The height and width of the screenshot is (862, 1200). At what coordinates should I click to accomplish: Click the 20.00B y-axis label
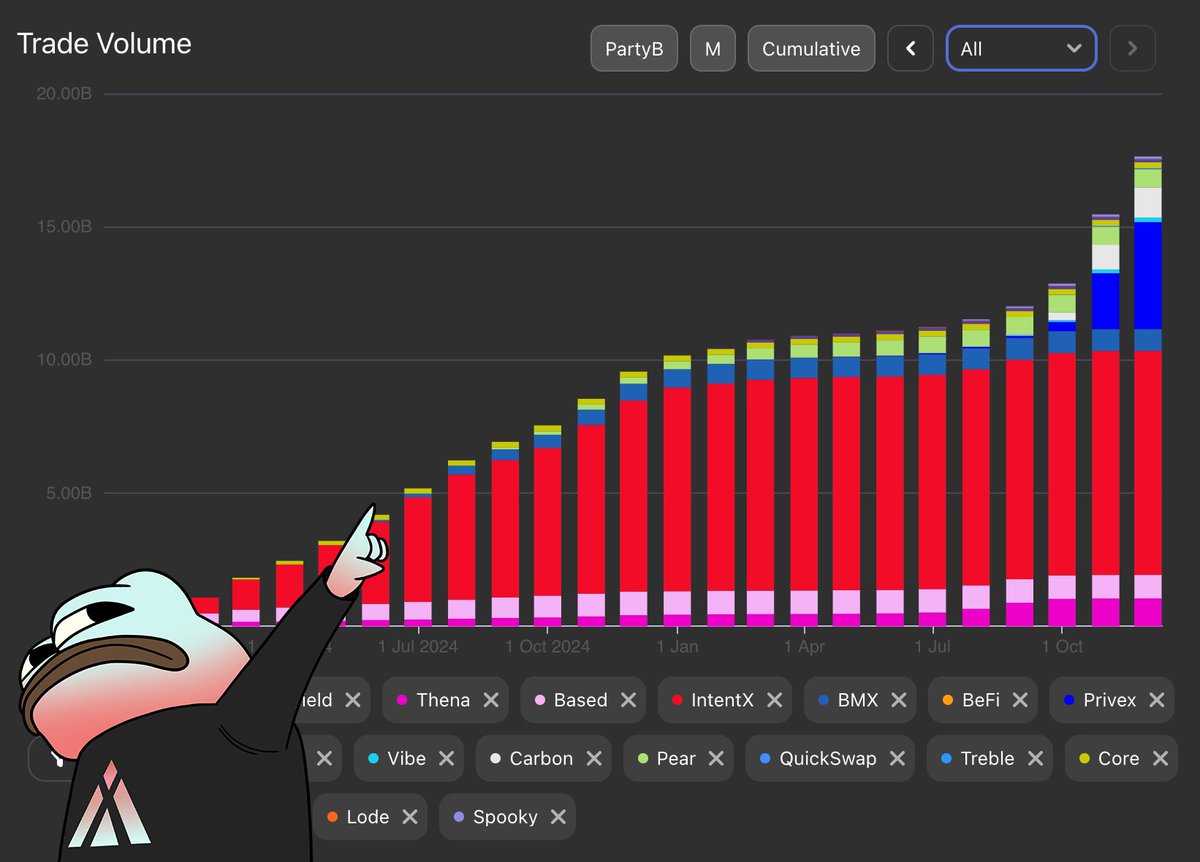pos(65,94)
